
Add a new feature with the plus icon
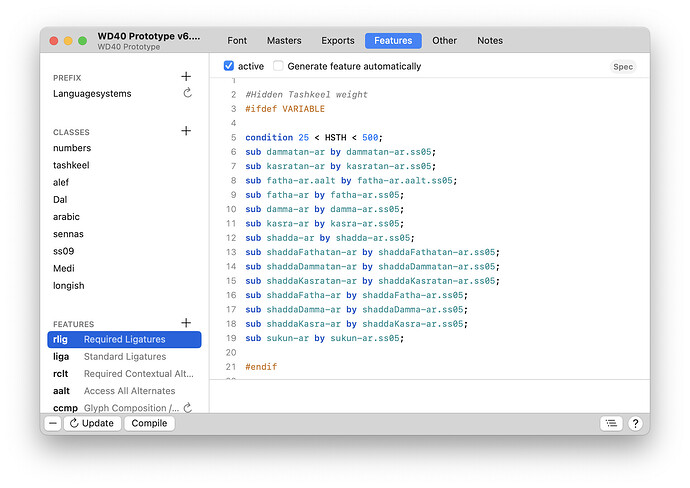tap(186, 323)
